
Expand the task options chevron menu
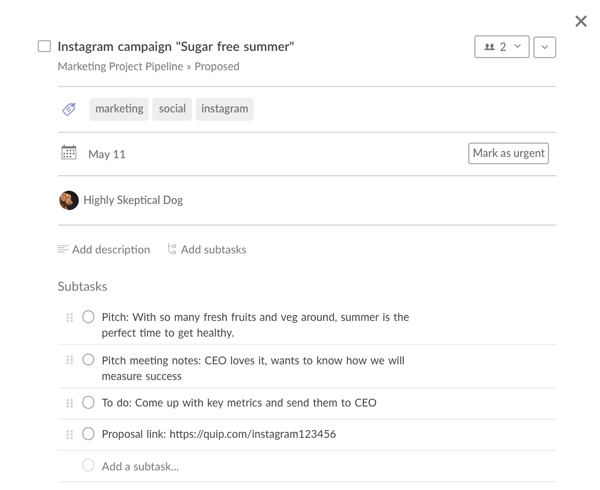point(545,47)
